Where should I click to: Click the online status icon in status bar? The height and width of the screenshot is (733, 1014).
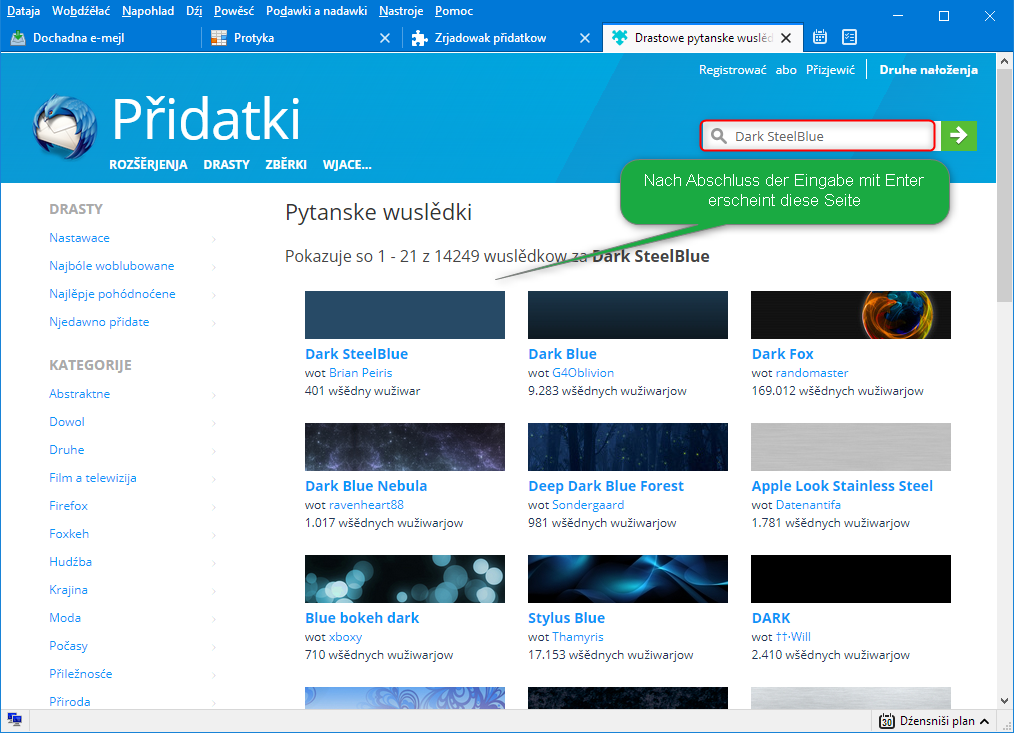click(x=15, y=720)
